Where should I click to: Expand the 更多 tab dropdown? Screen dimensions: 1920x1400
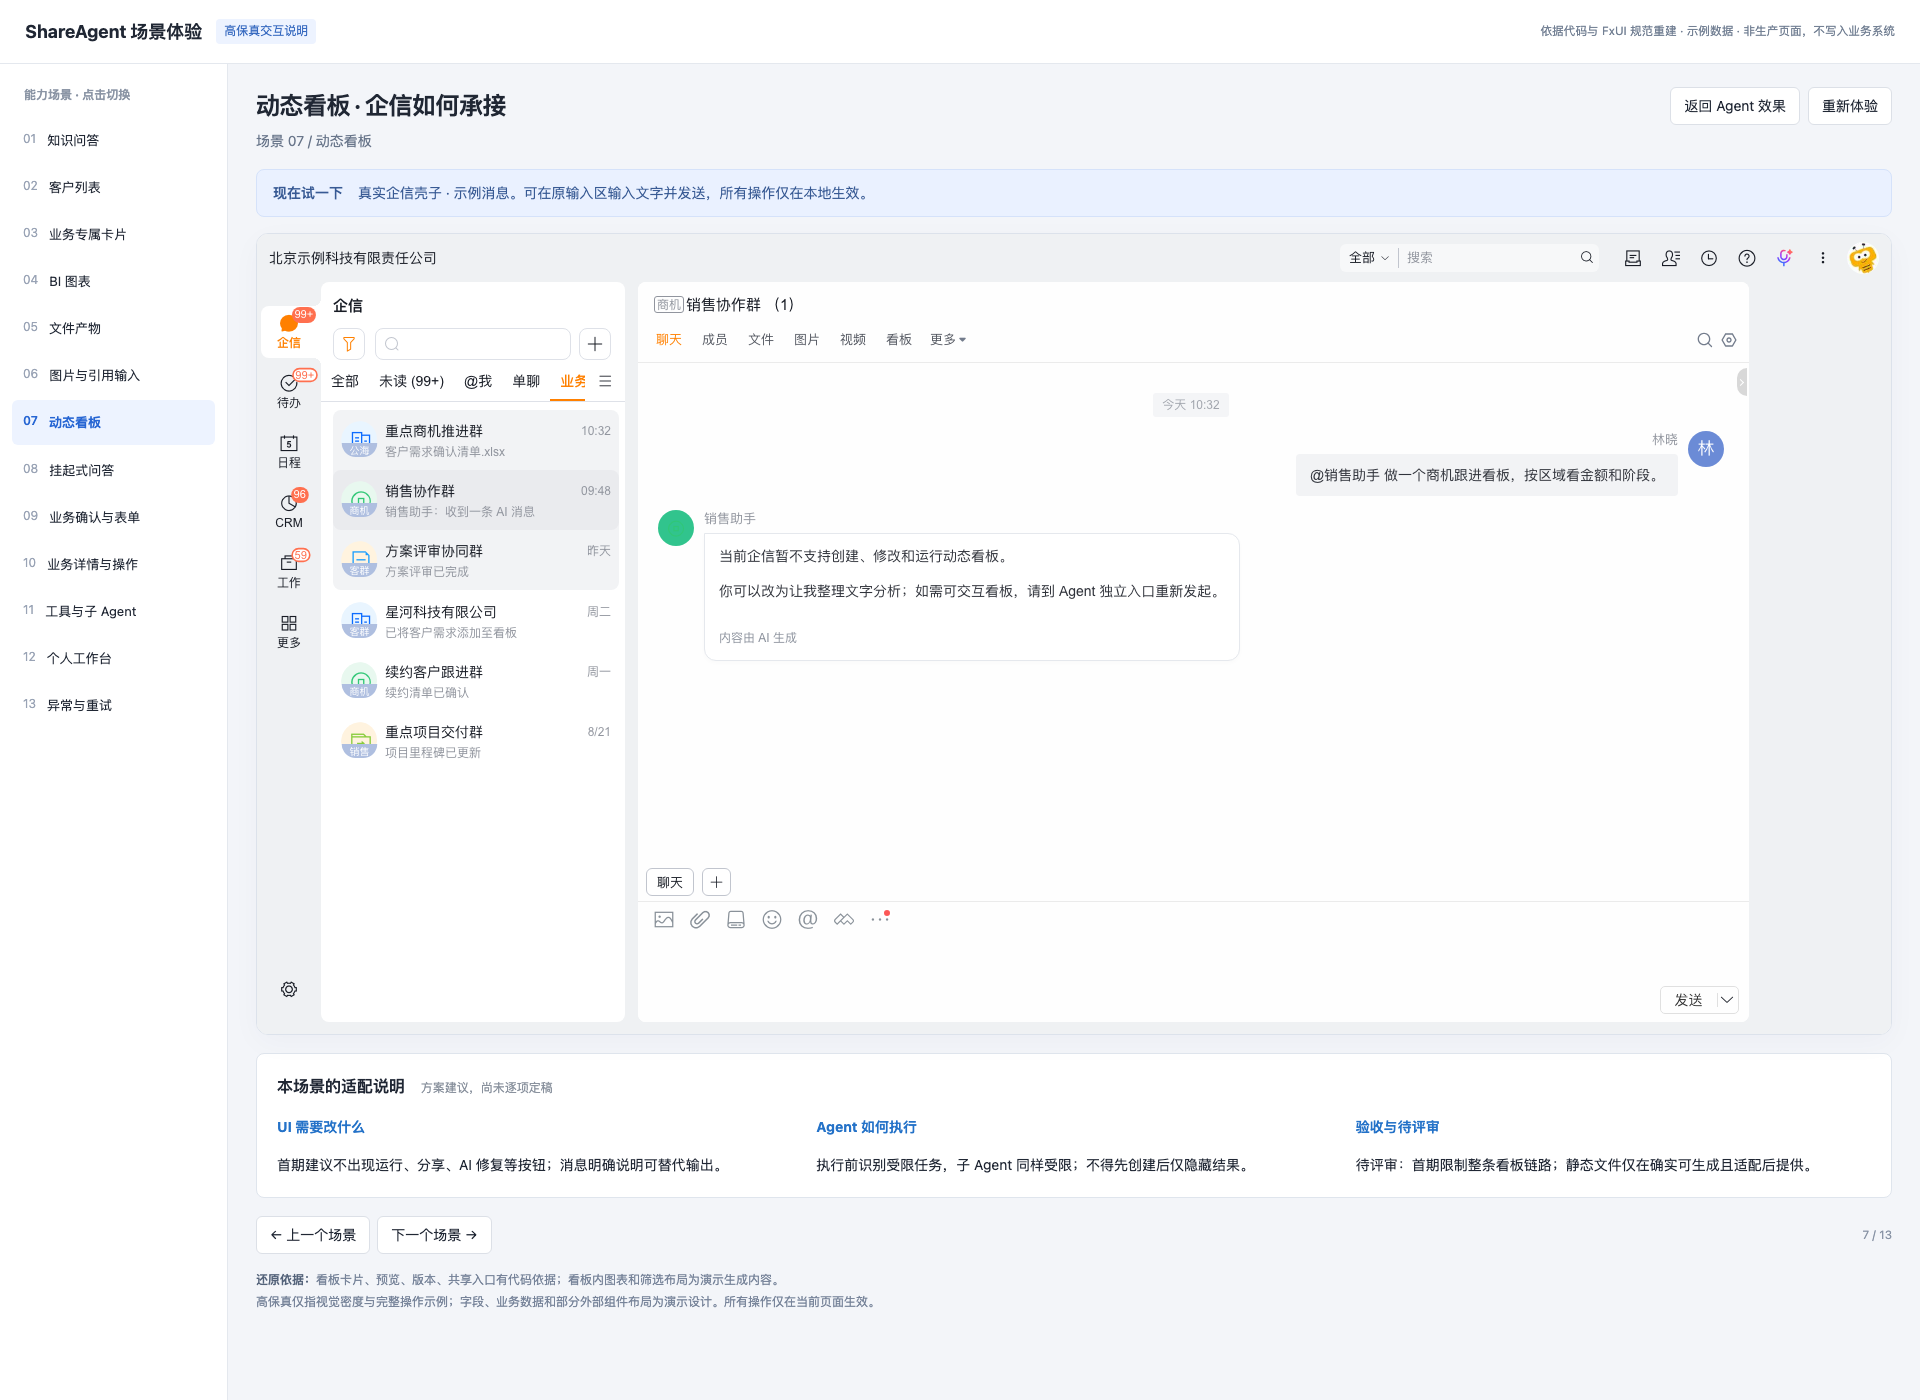[948, 340]
